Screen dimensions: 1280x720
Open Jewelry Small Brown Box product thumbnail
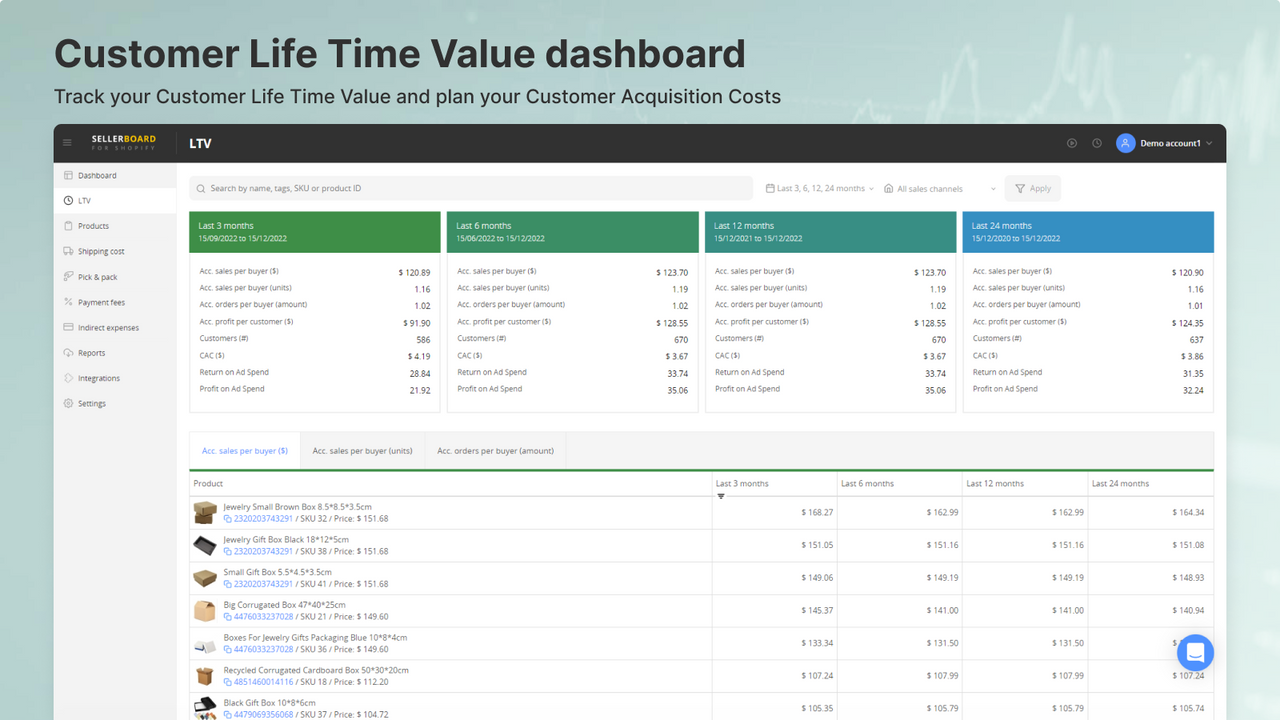(205, 513)
